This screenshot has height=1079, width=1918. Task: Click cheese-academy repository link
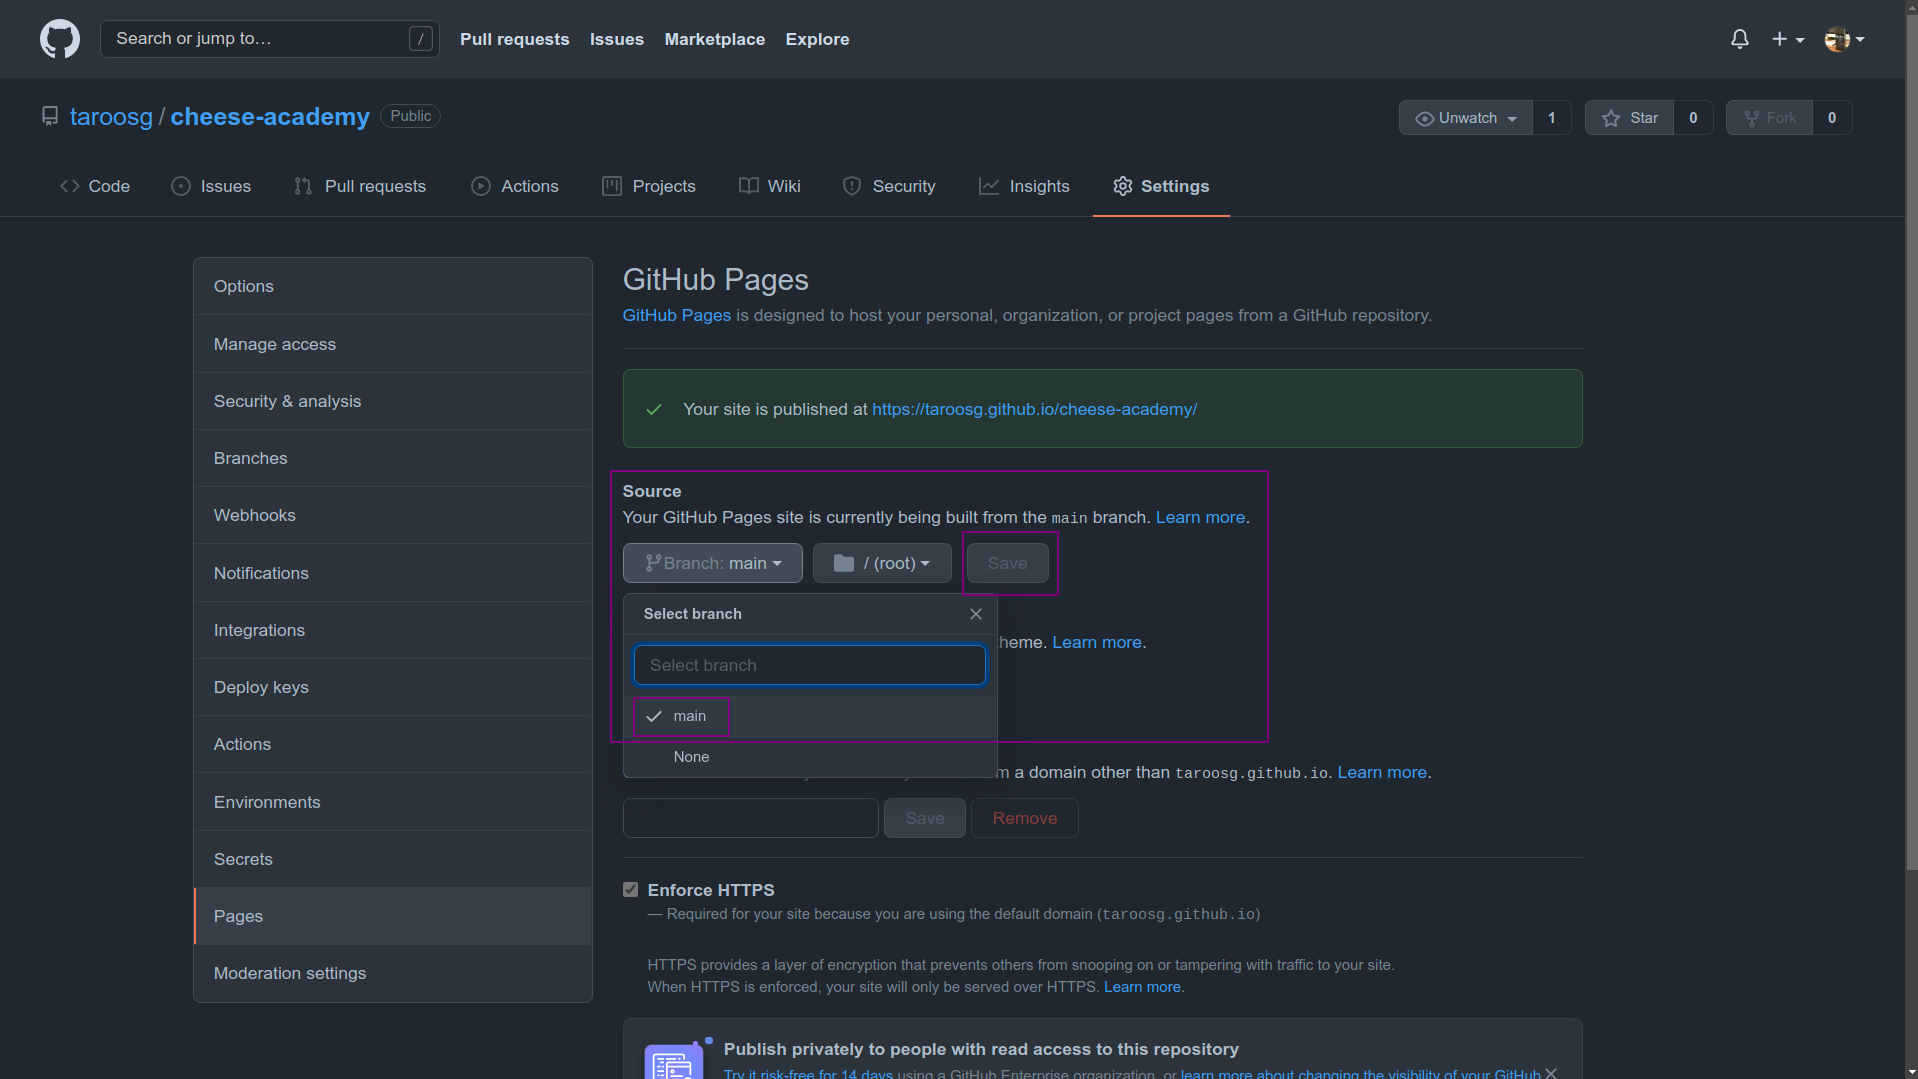click(270, 117)
